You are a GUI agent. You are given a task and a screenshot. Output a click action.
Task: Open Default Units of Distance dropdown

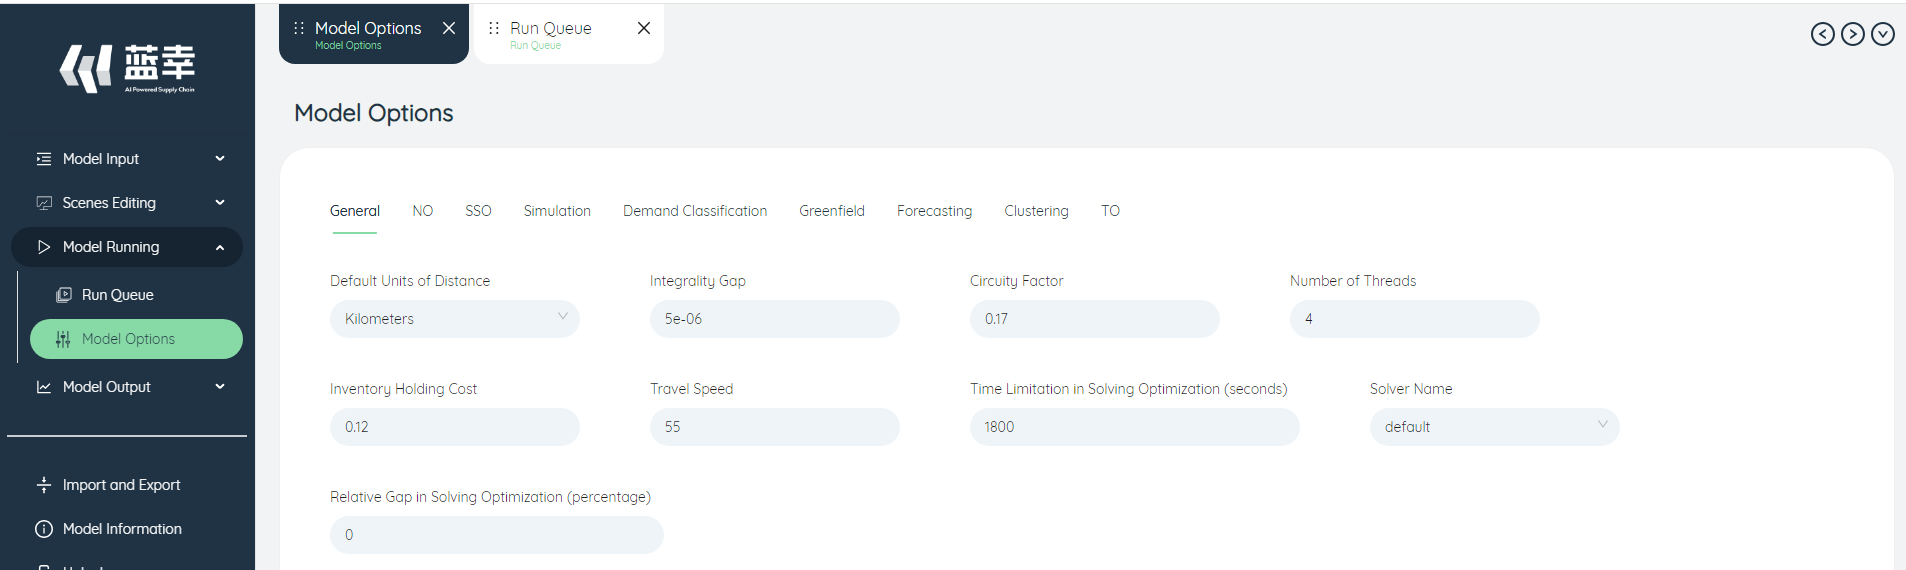pos(455,319)
